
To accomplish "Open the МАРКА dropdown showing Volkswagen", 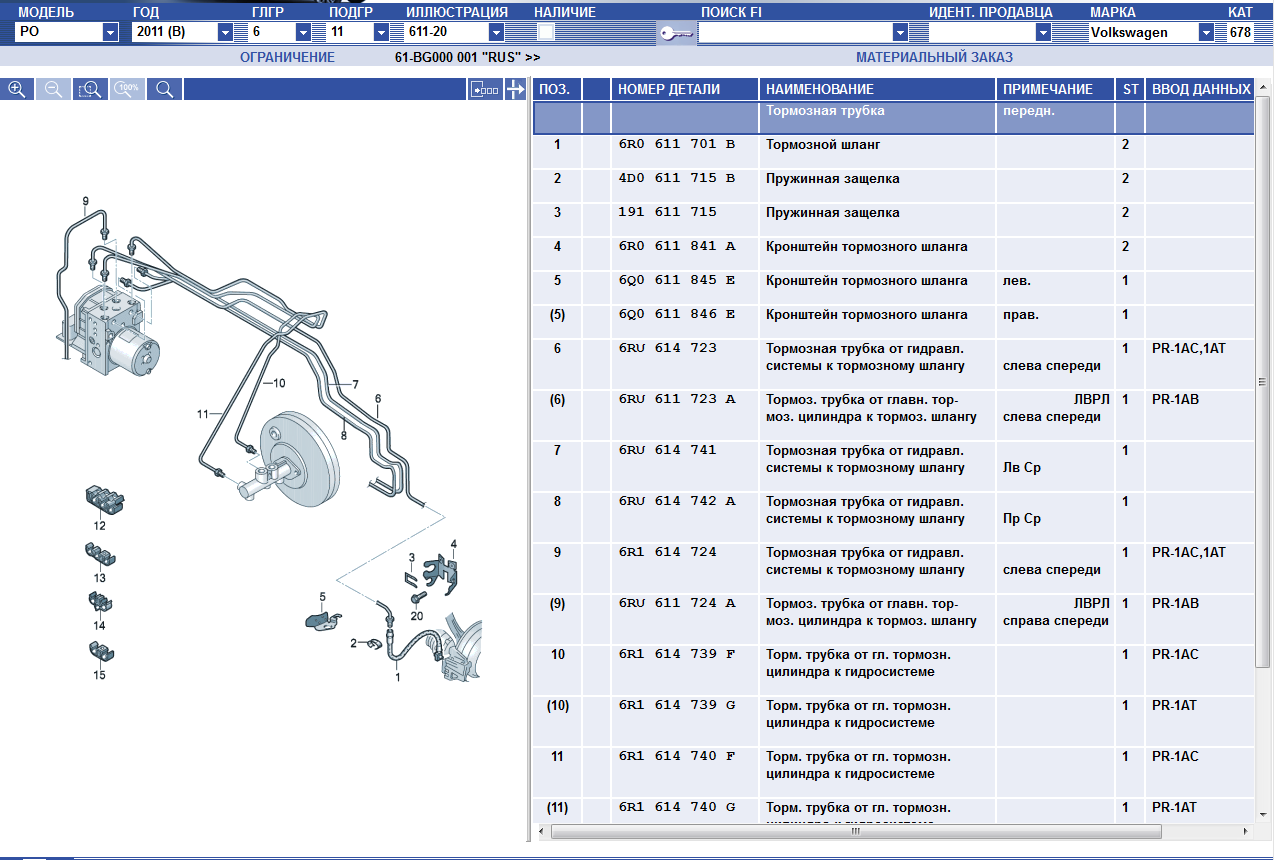I will [x=1207, y=32].
